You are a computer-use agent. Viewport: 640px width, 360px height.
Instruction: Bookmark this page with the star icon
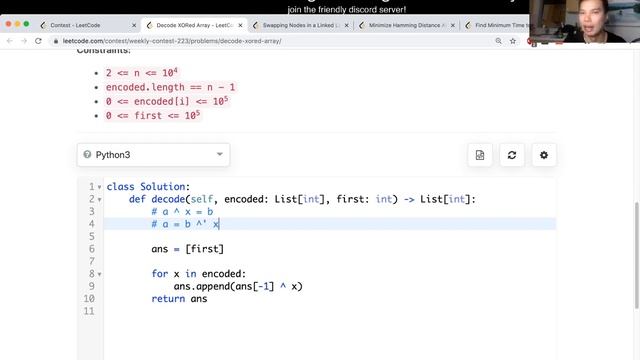pos(513,41)
